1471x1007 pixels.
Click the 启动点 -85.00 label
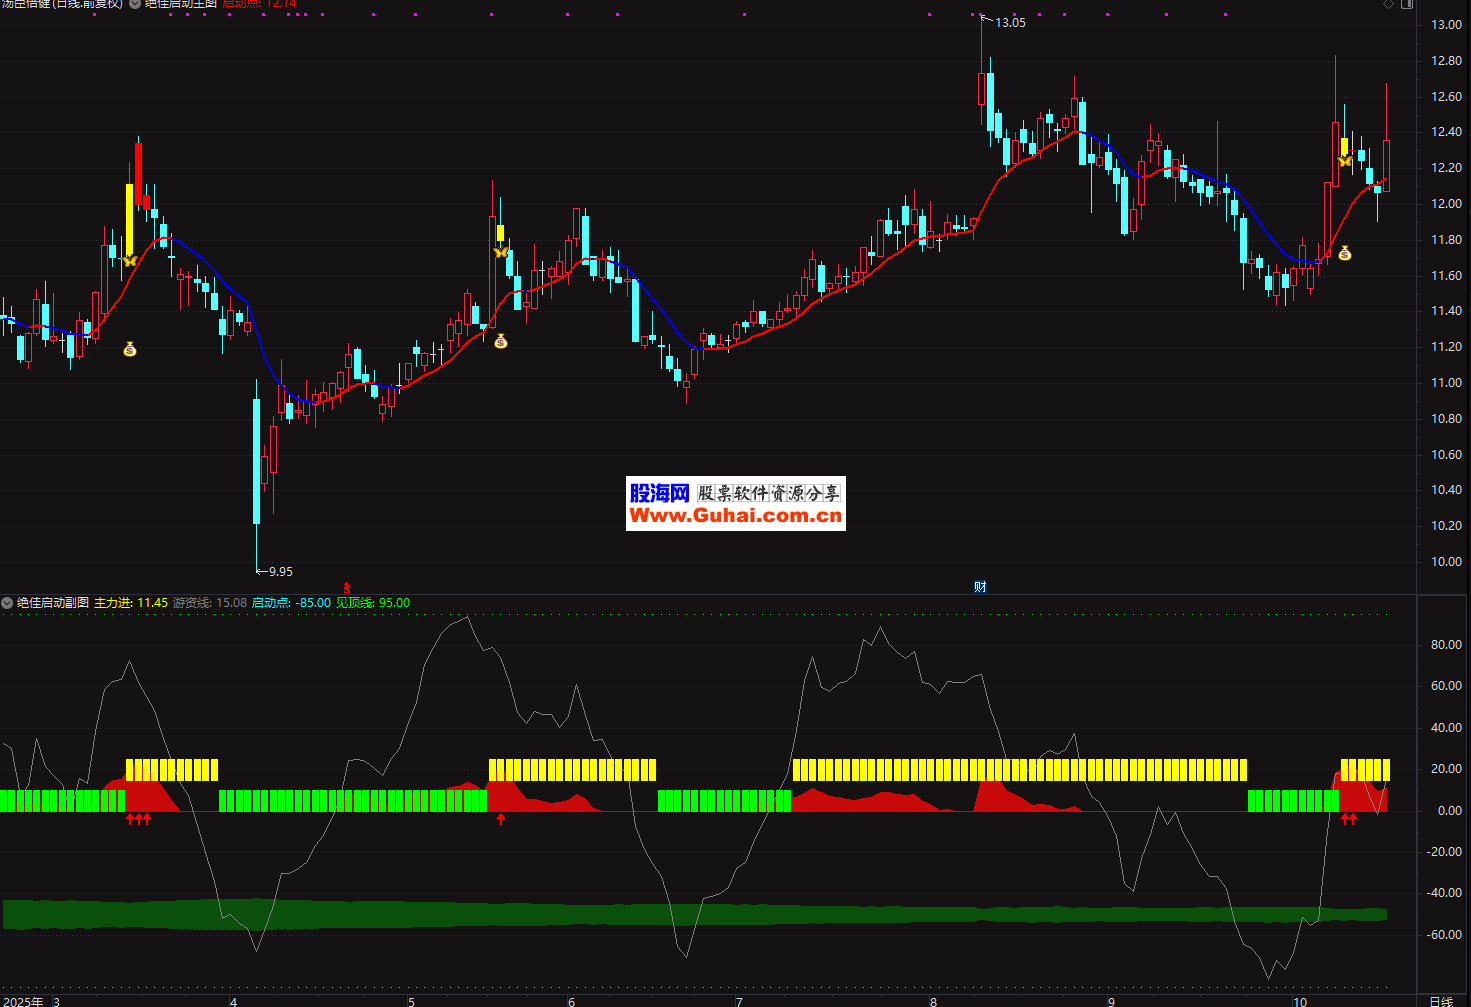point(291,603)
